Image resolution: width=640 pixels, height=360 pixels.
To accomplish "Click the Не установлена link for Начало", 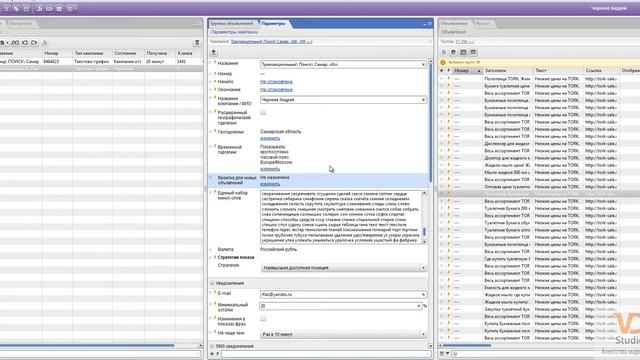I will coord(276,82).
